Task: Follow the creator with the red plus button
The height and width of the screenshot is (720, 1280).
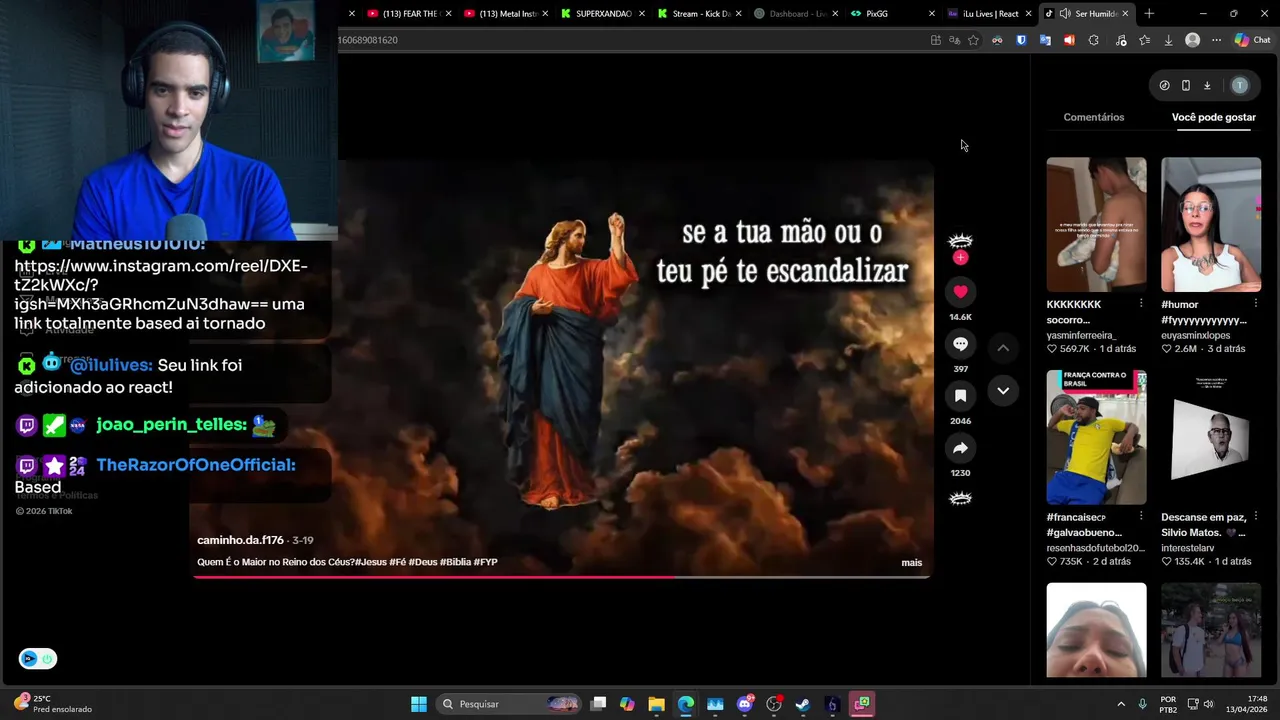Action: click(960, 258)
